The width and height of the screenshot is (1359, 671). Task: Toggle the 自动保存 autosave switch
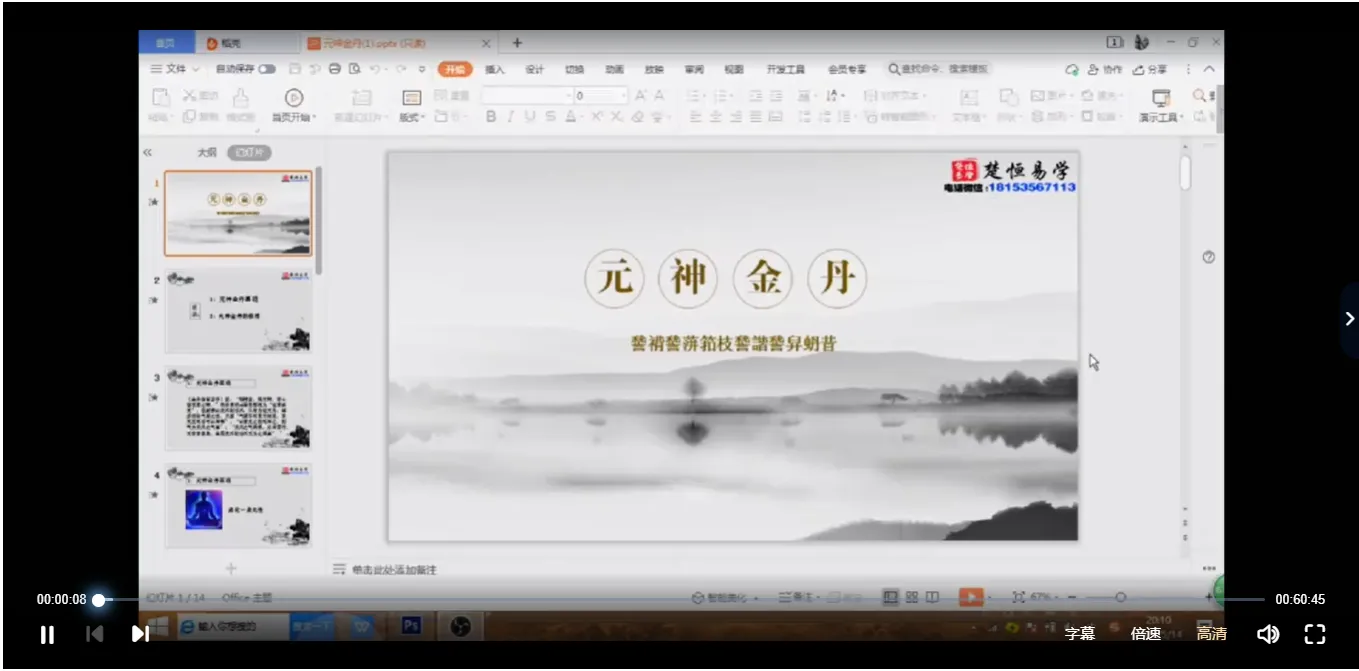point(267,69)
